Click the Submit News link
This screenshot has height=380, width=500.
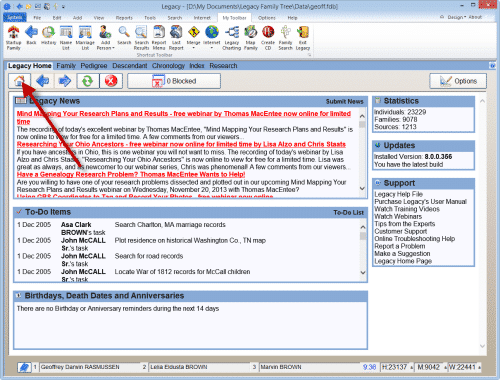coord(344,101)
